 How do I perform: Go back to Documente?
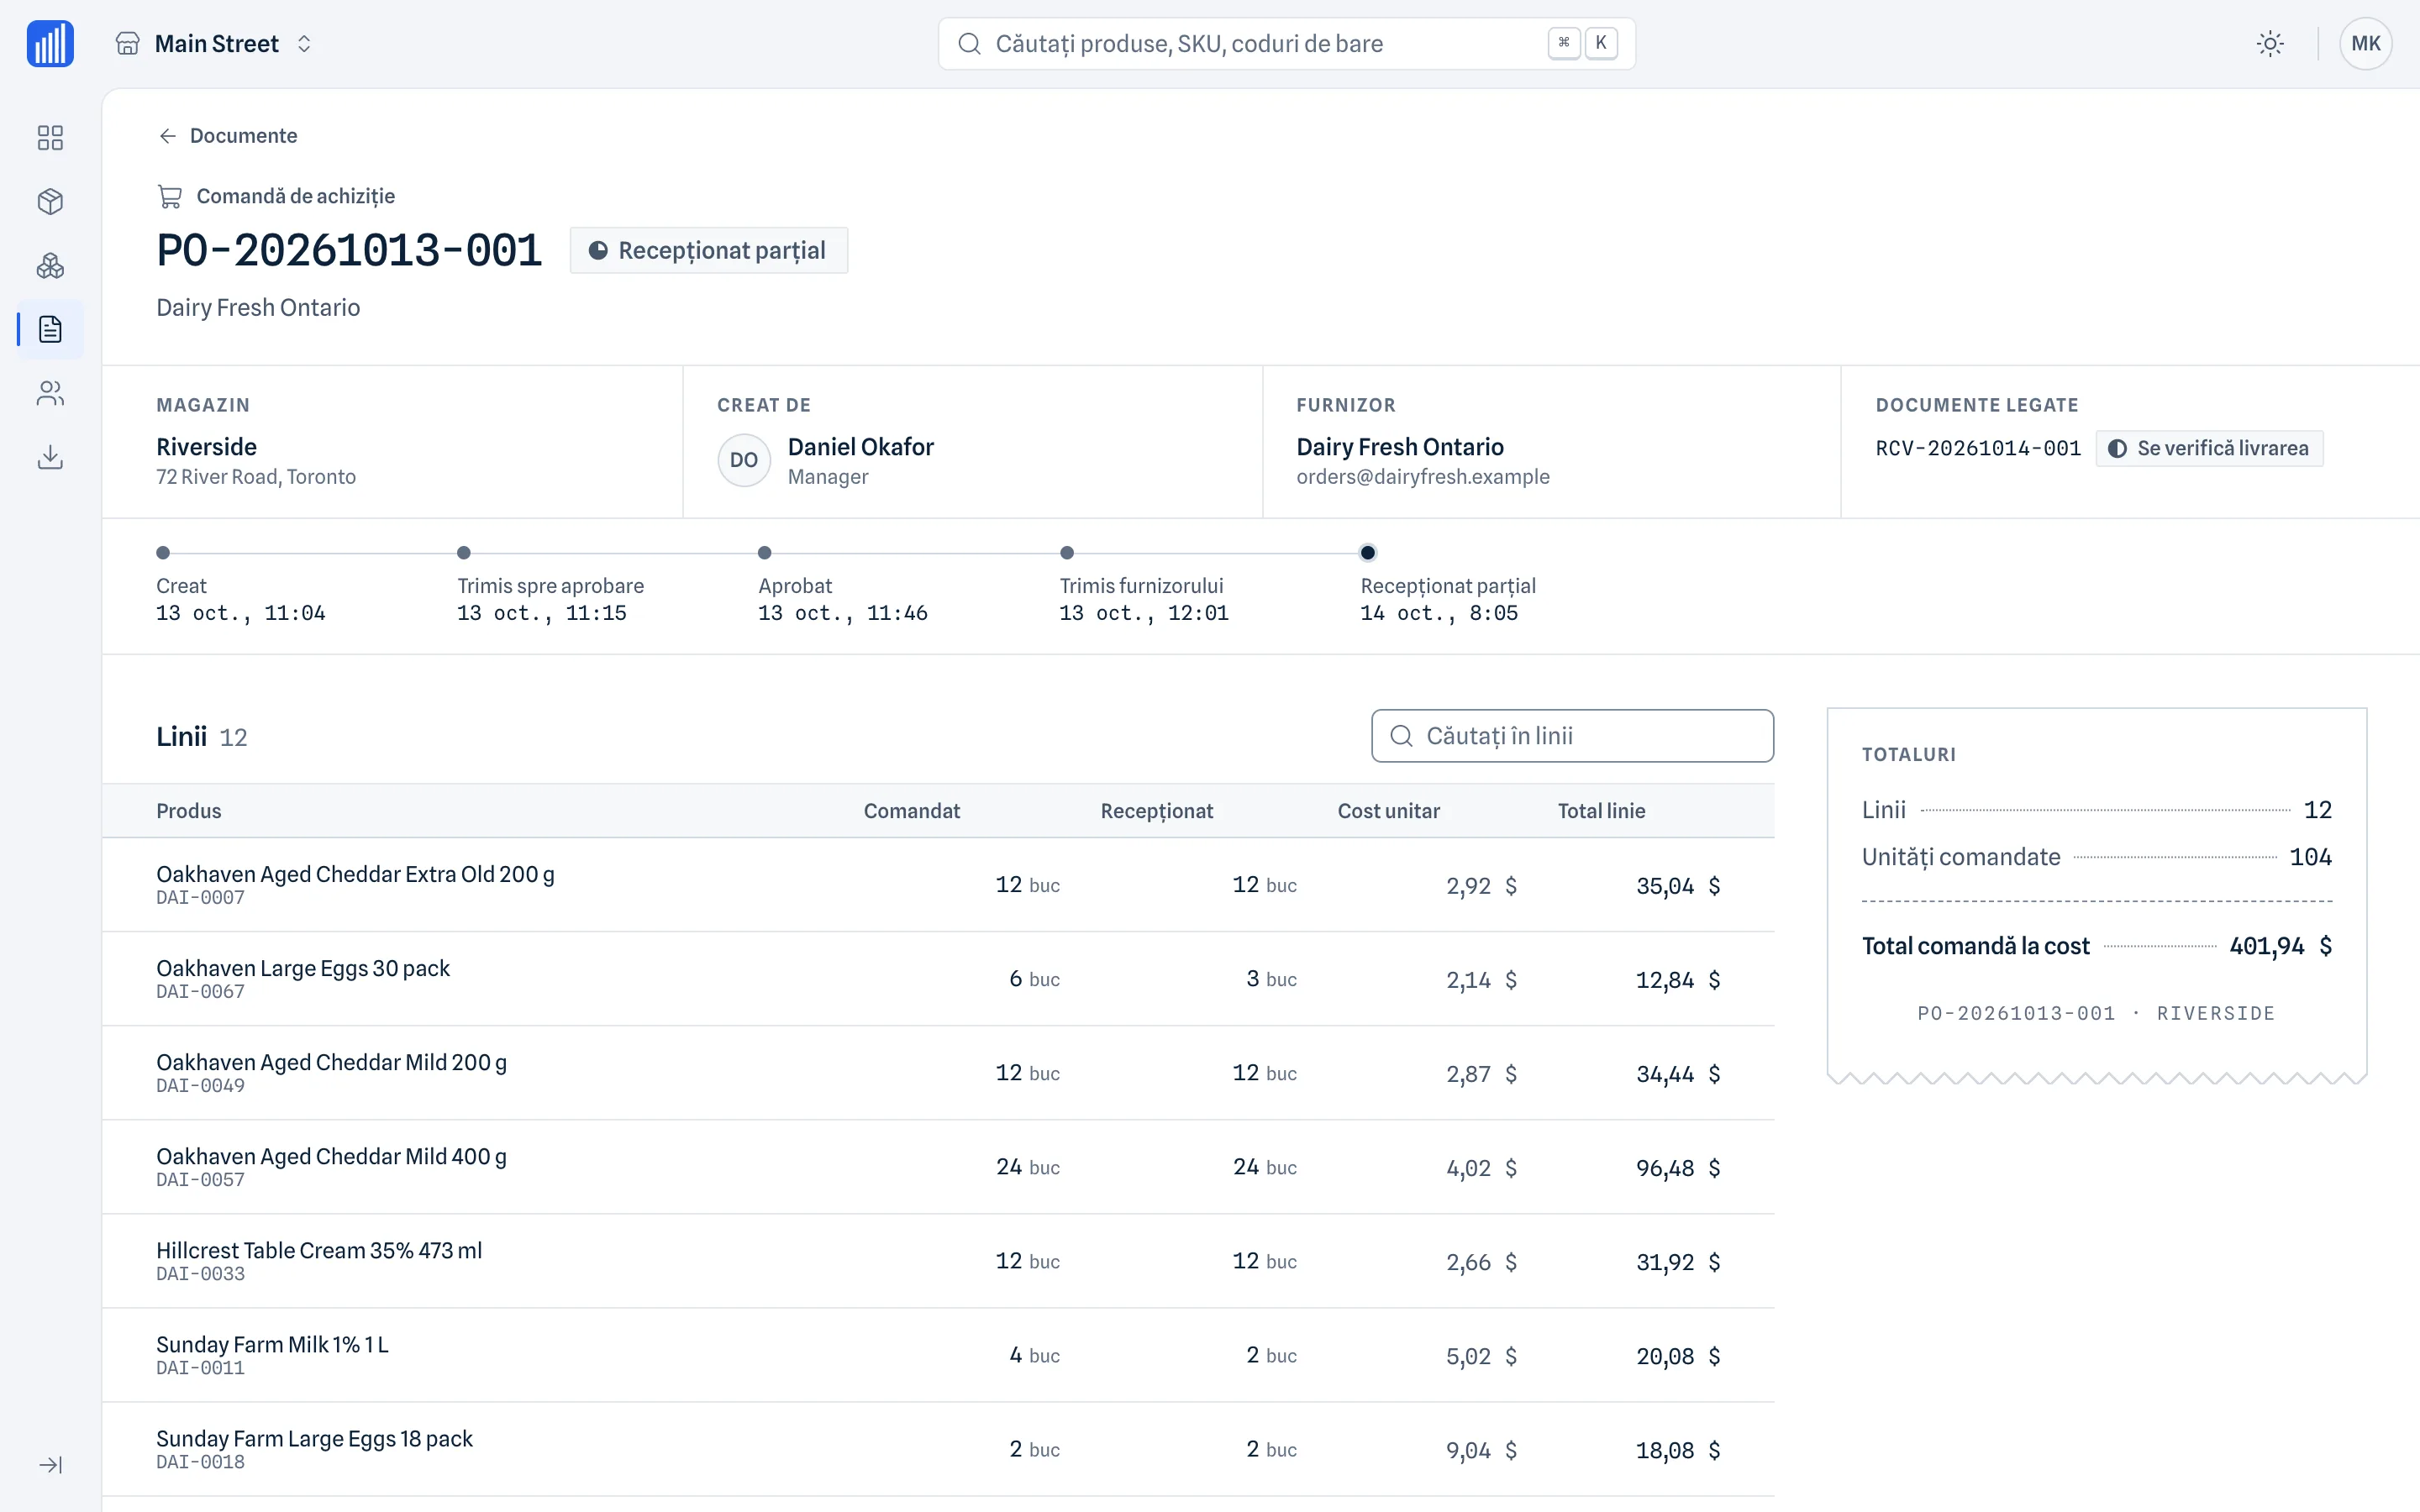(228, 136)
